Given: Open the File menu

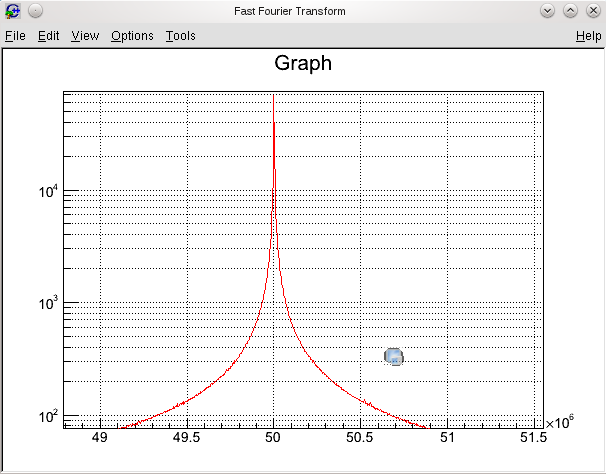Looking at the screenshot, I should [x=15, y=36].
